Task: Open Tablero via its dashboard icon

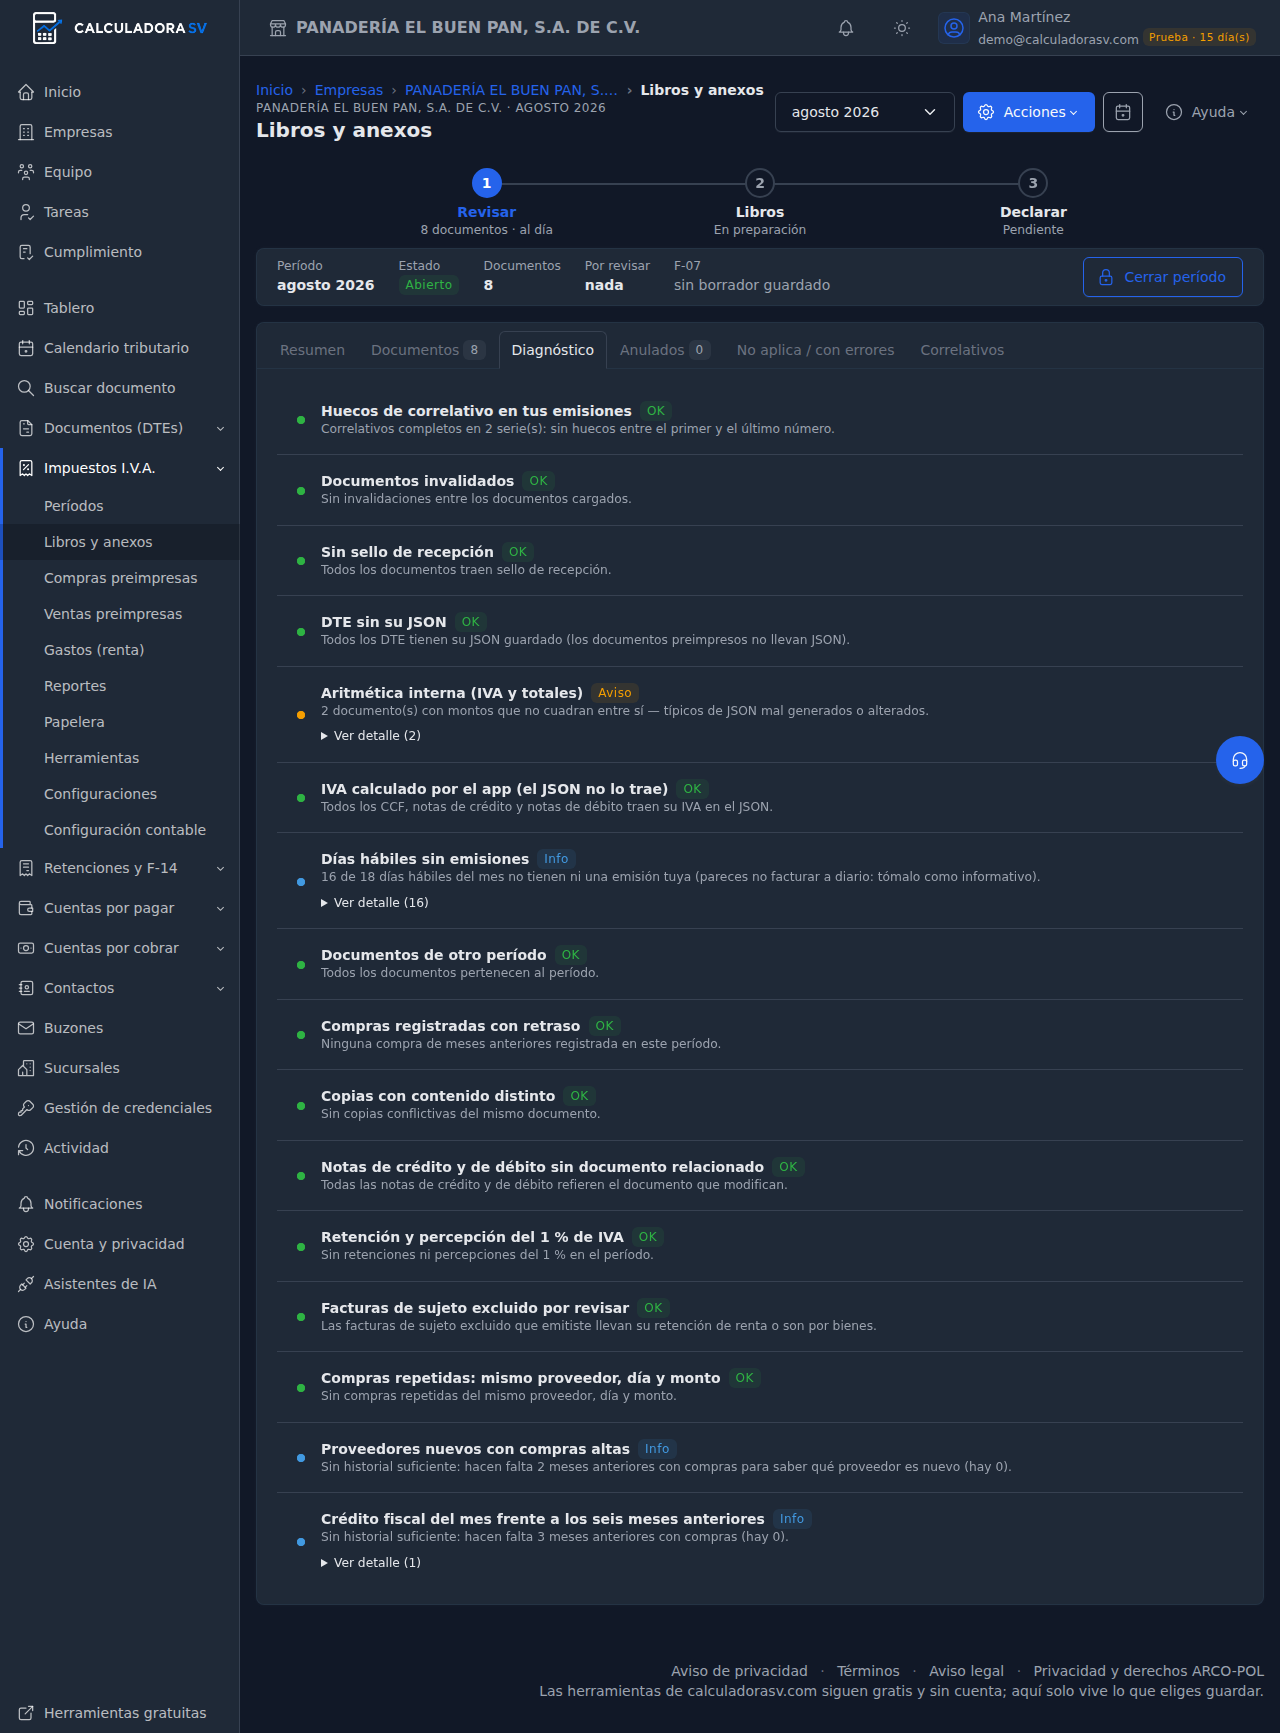Action: pyautogui.click(x=26, y=308)
